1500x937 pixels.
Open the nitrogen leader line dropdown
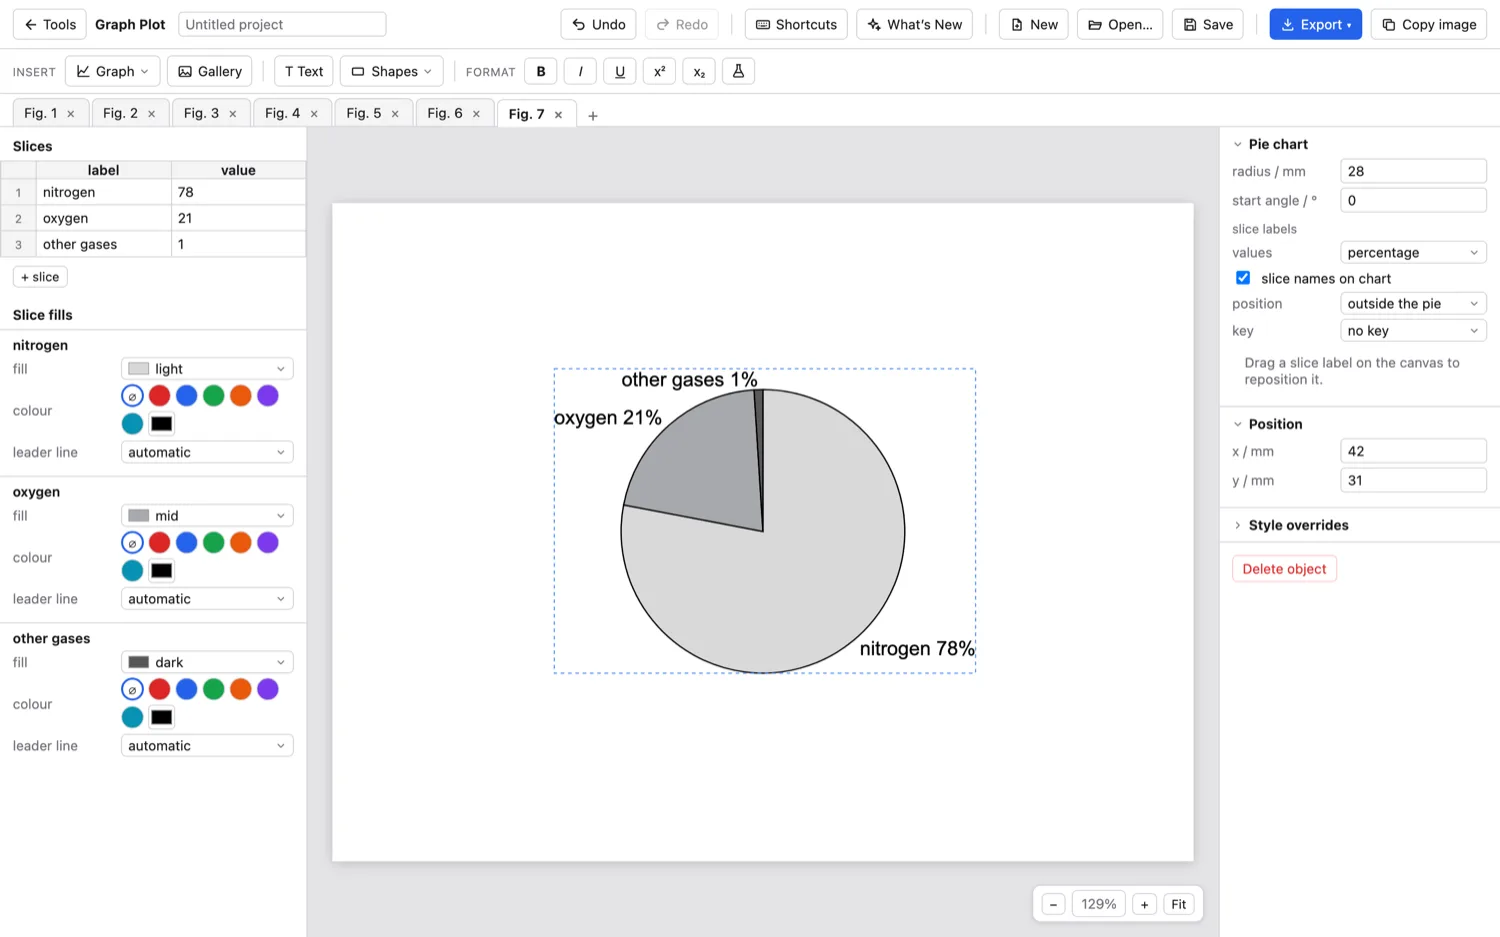pyautogui.click(x=207, y=452)
